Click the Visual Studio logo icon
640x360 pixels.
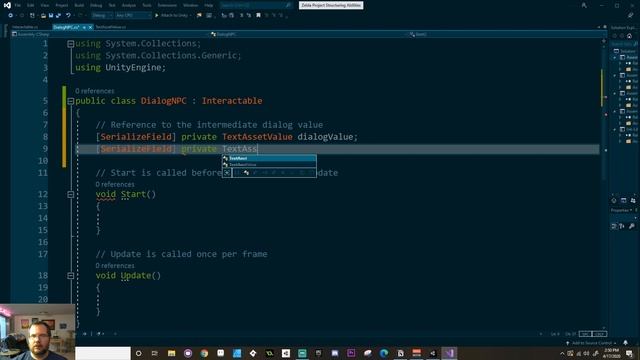tap(7, 5)
